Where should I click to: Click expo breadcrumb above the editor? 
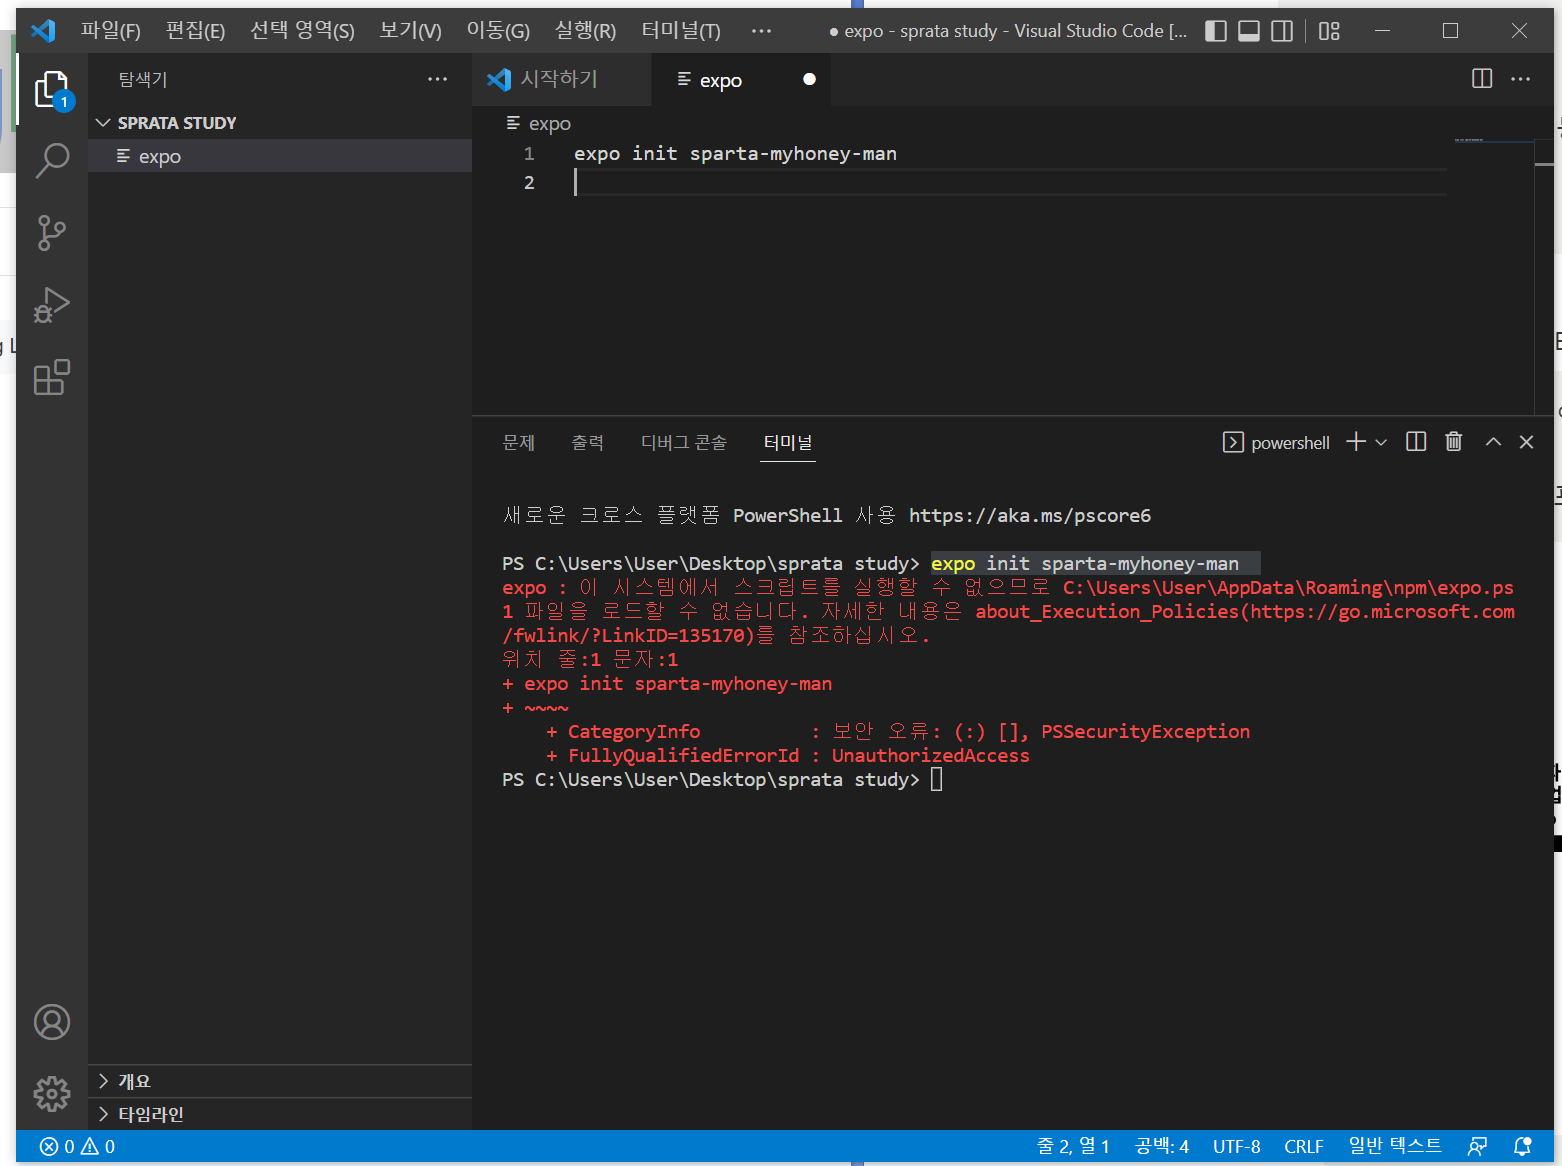(549, 123)
